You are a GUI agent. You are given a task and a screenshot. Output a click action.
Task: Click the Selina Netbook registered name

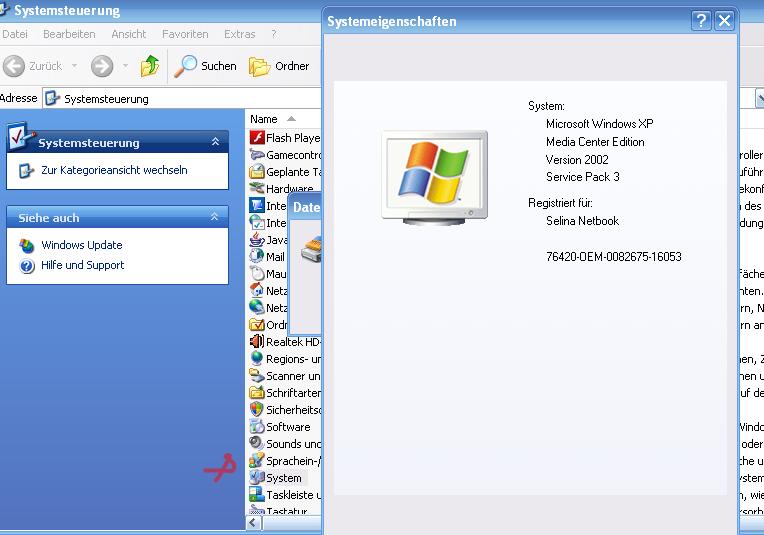(582, 221)
